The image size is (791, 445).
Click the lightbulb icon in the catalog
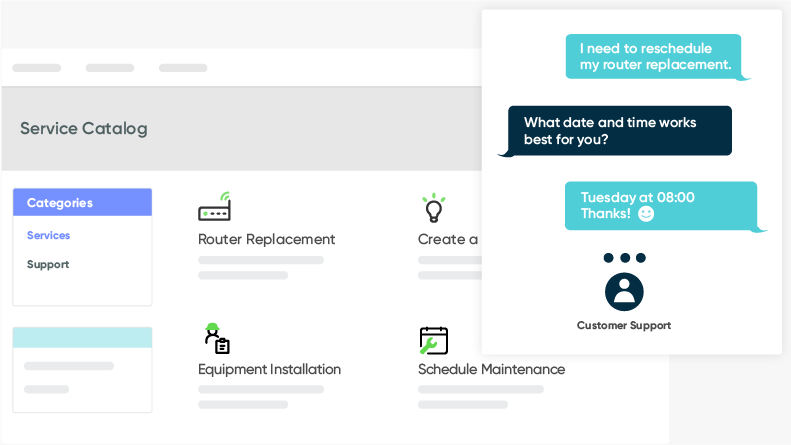coord(433,209)
